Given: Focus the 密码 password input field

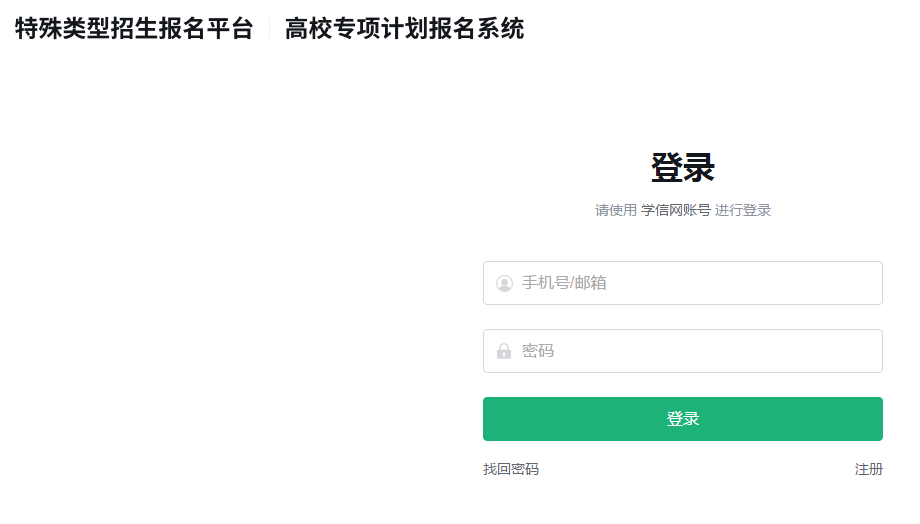Looking at the screenshot, I should tap(700, 351).
